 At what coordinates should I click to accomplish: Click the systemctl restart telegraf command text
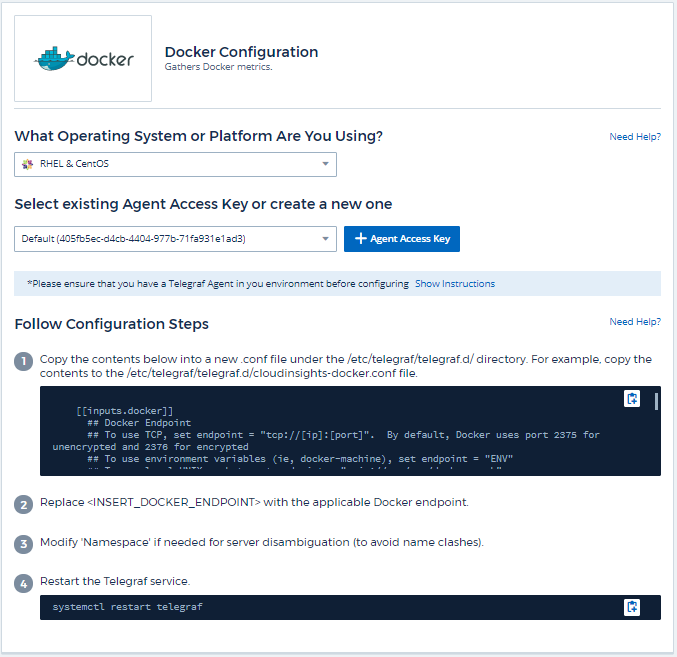(127, 607)
